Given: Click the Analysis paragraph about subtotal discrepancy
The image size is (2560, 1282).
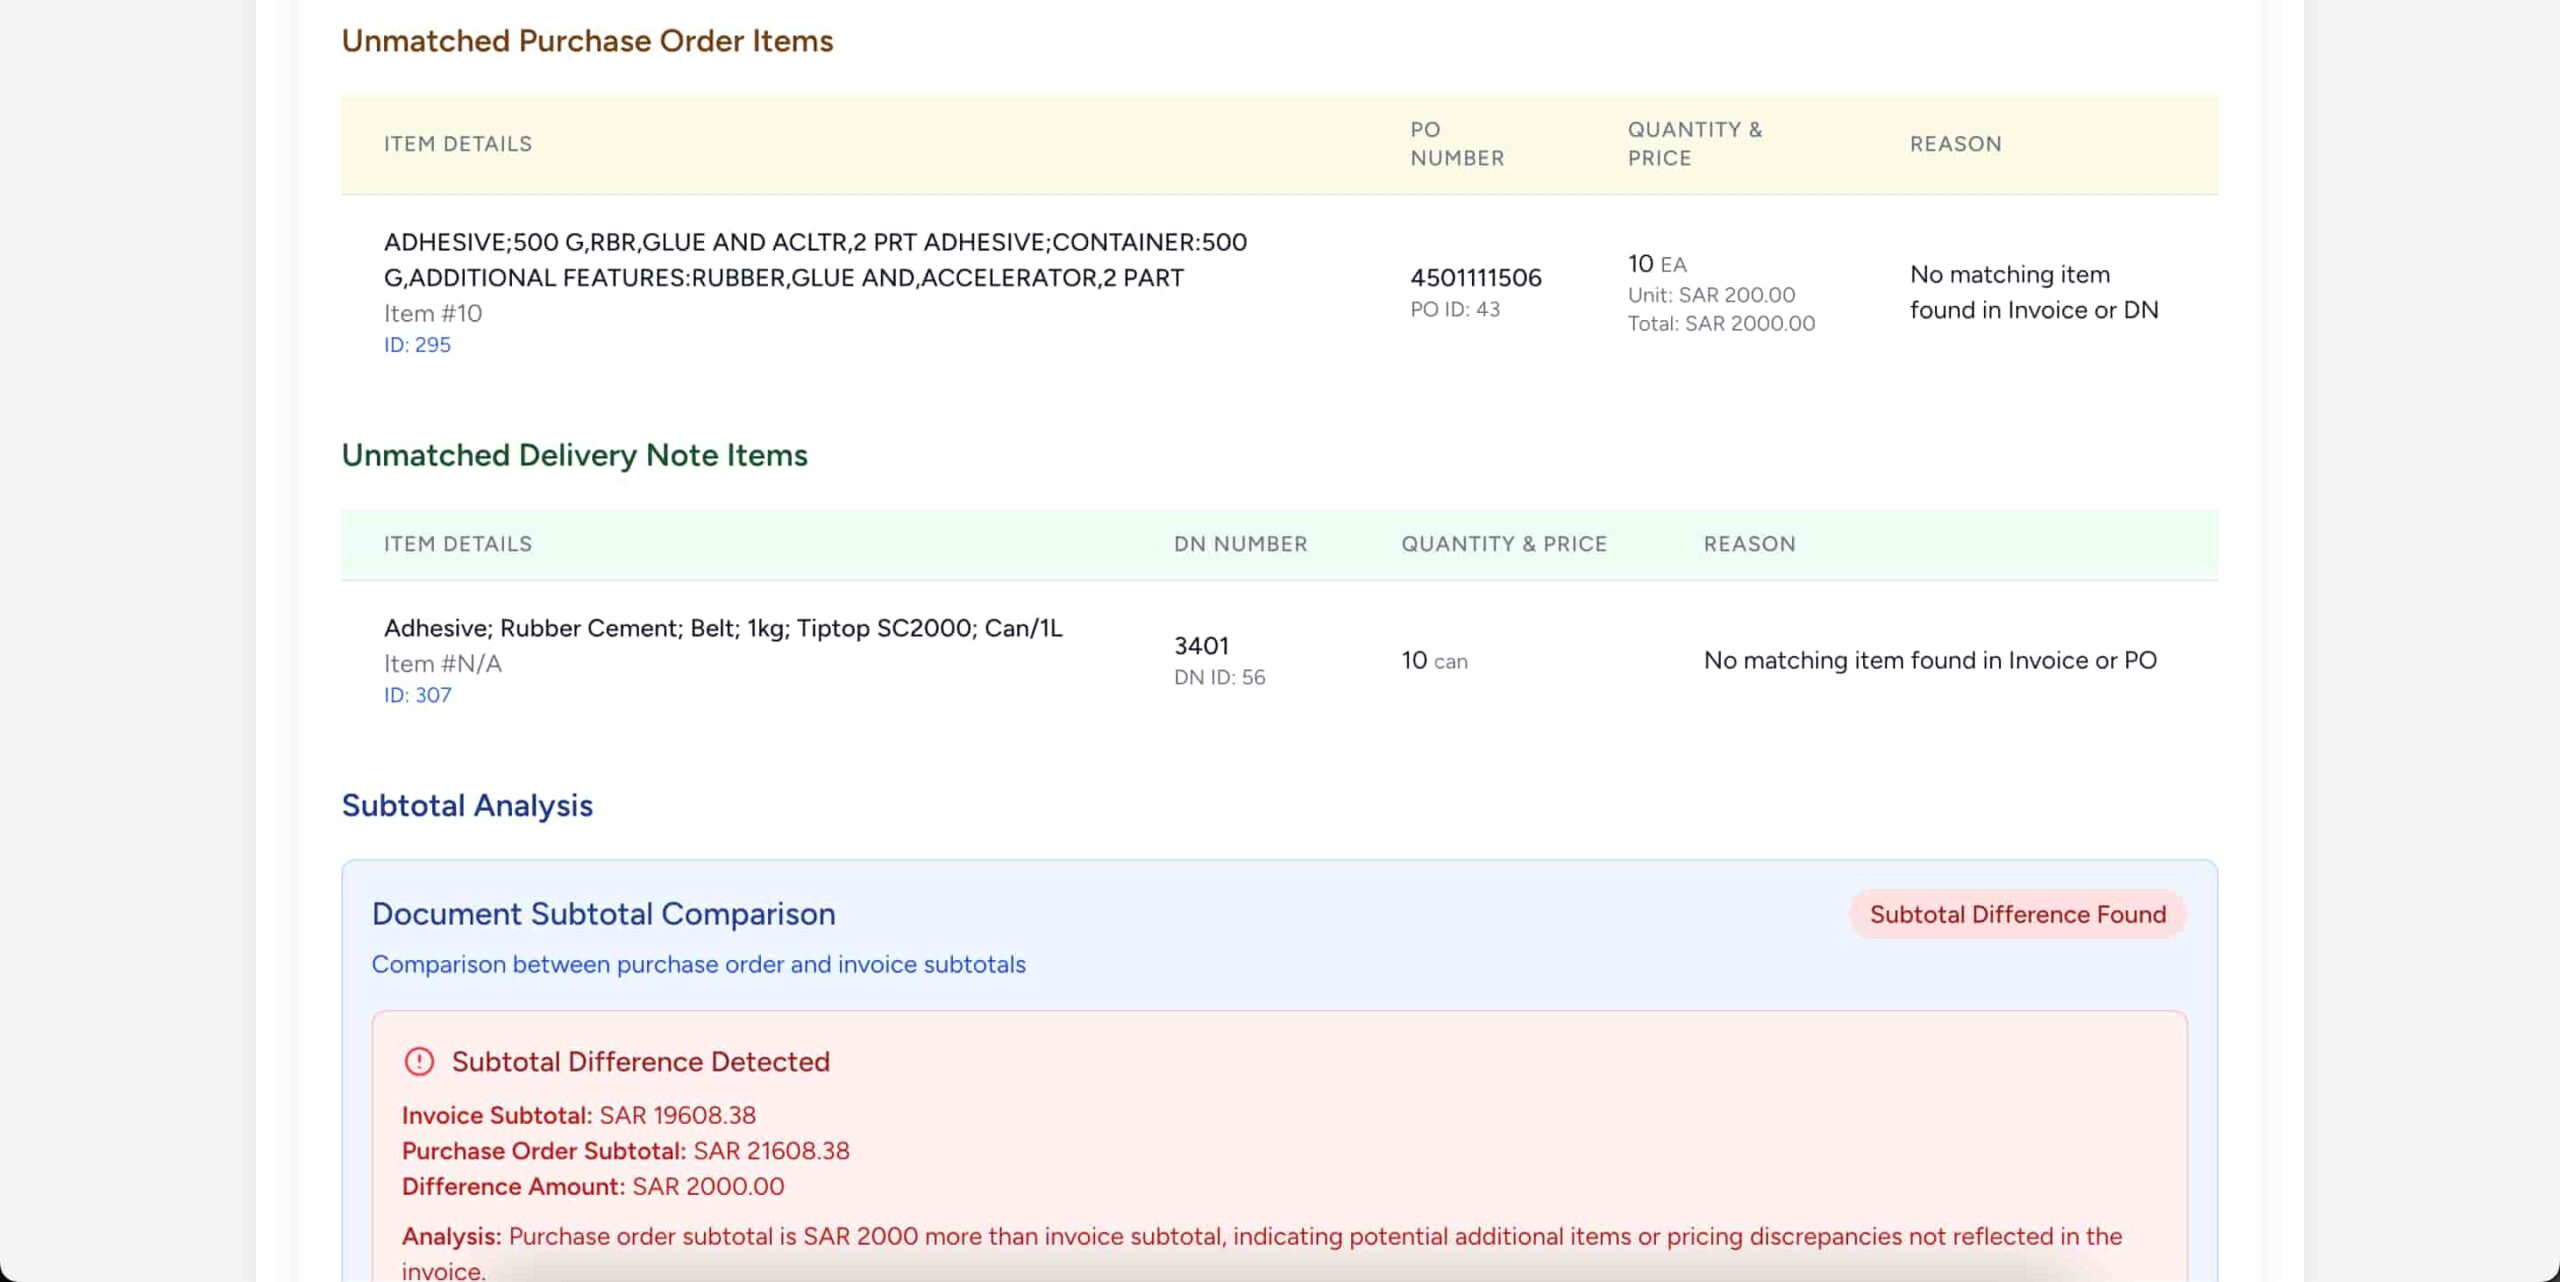Looking at the screenshot, I should [1262, 1253].
